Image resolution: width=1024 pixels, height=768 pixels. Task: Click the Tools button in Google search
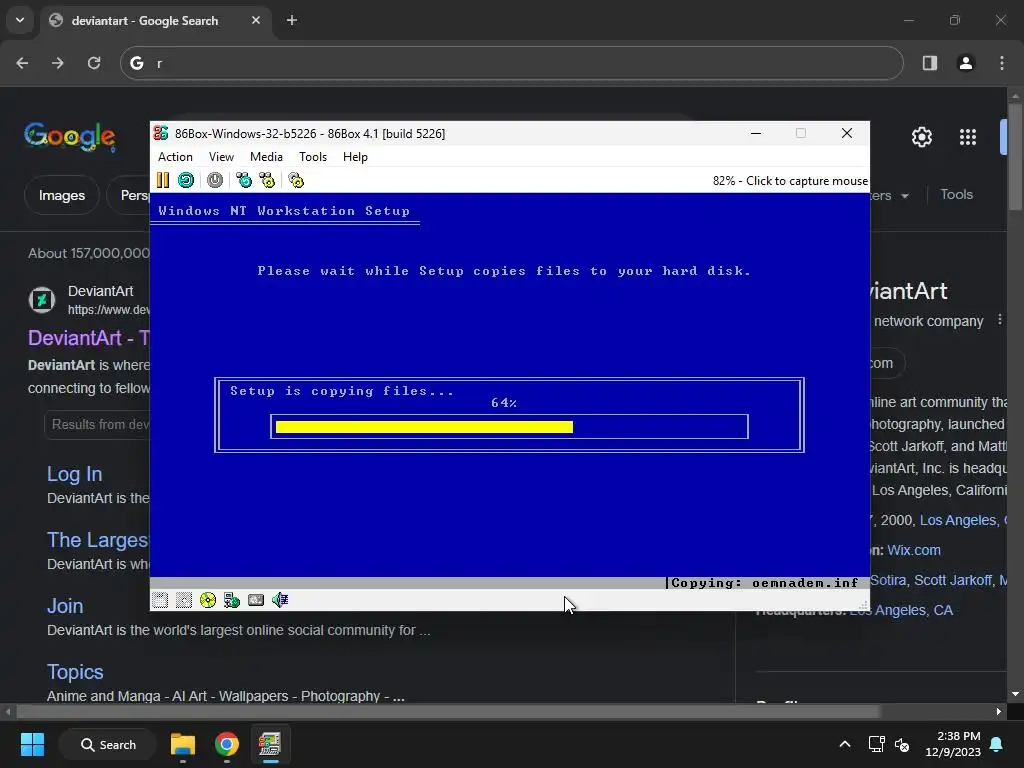click(957, 195)
